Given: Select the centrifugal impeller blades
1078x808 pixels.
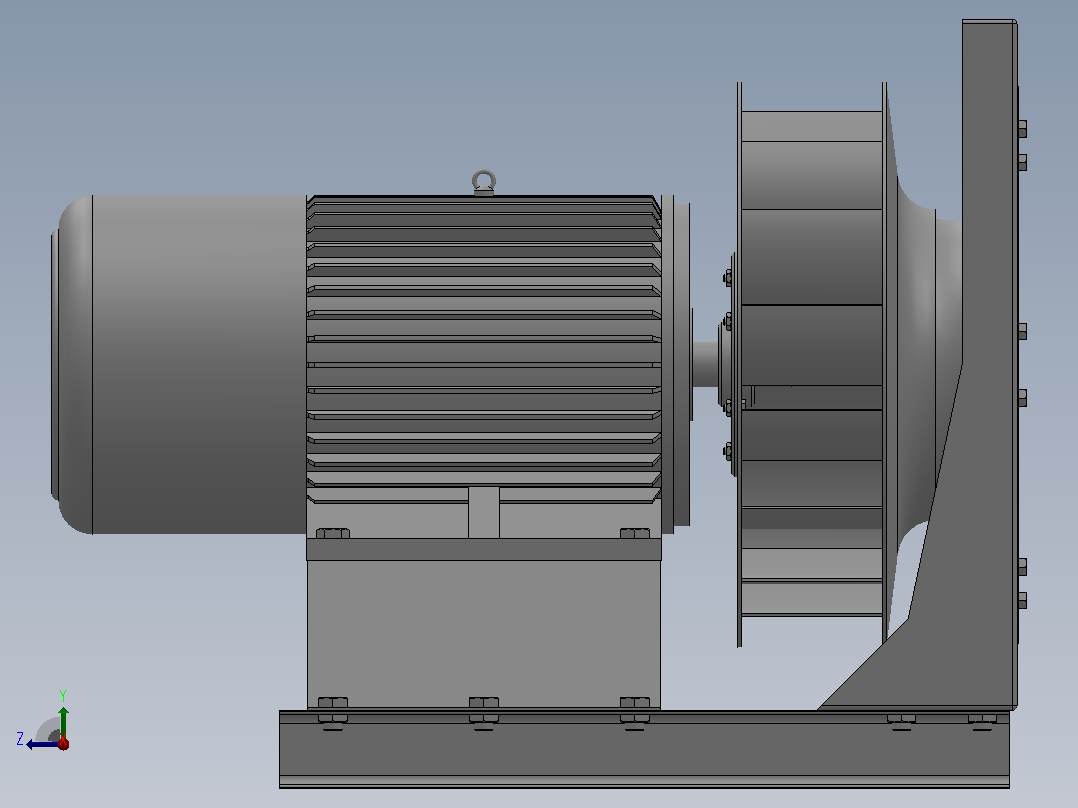Looking at the screenshot, I should (812, 364).
